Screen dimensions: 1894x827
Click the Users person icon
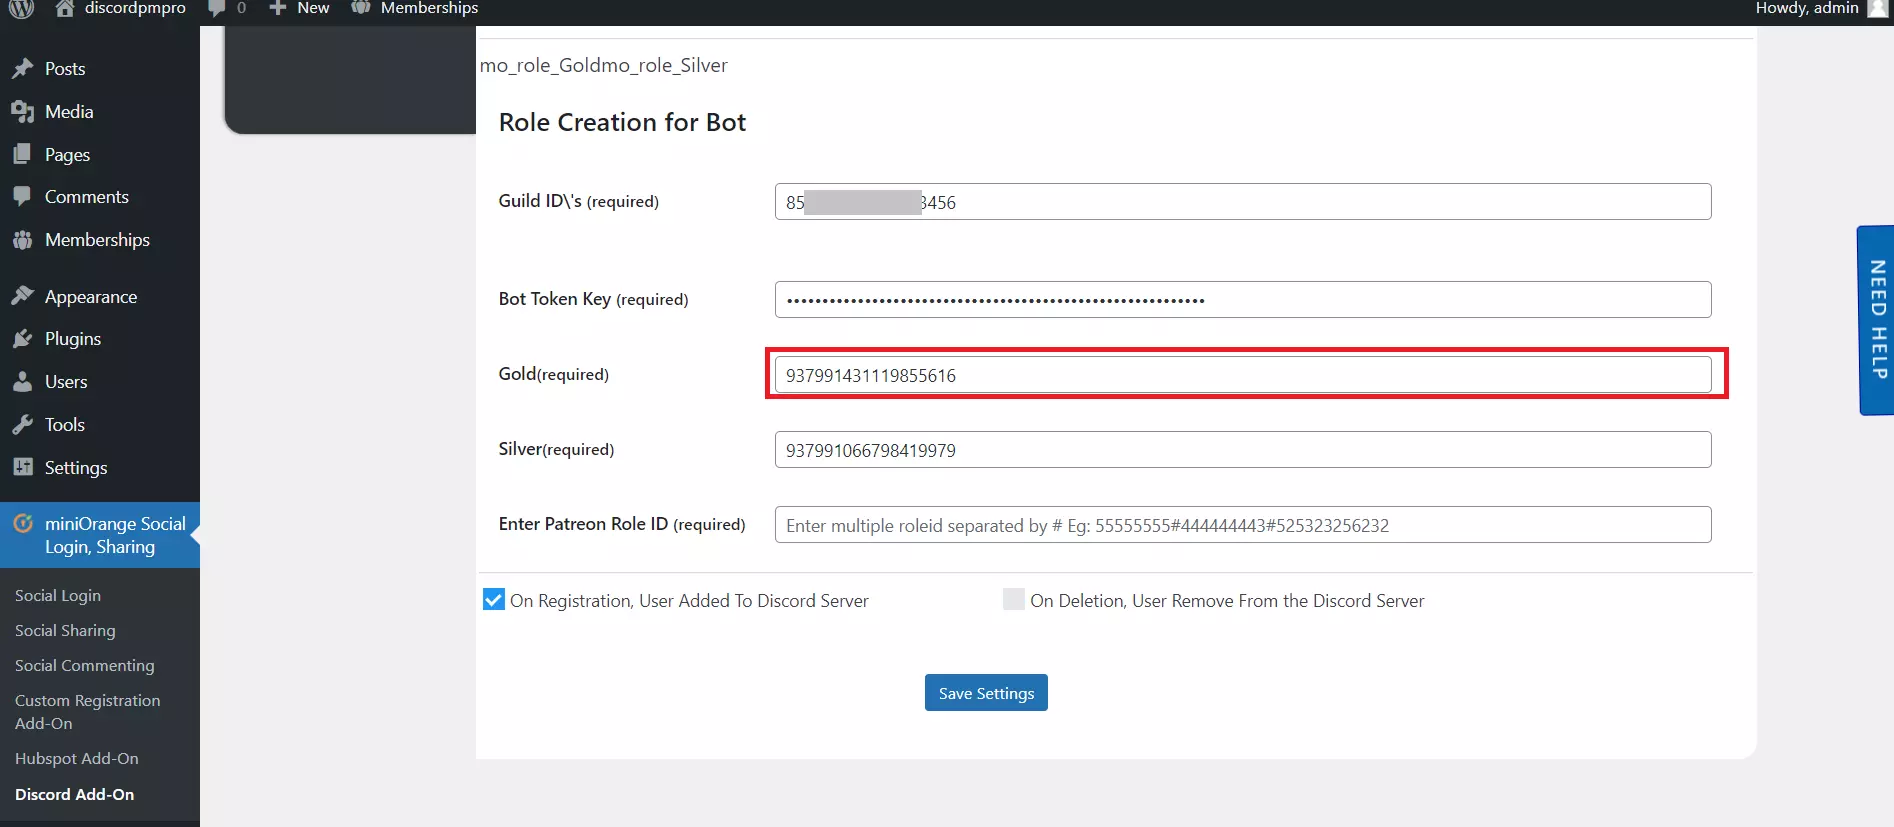coord(22,381)
